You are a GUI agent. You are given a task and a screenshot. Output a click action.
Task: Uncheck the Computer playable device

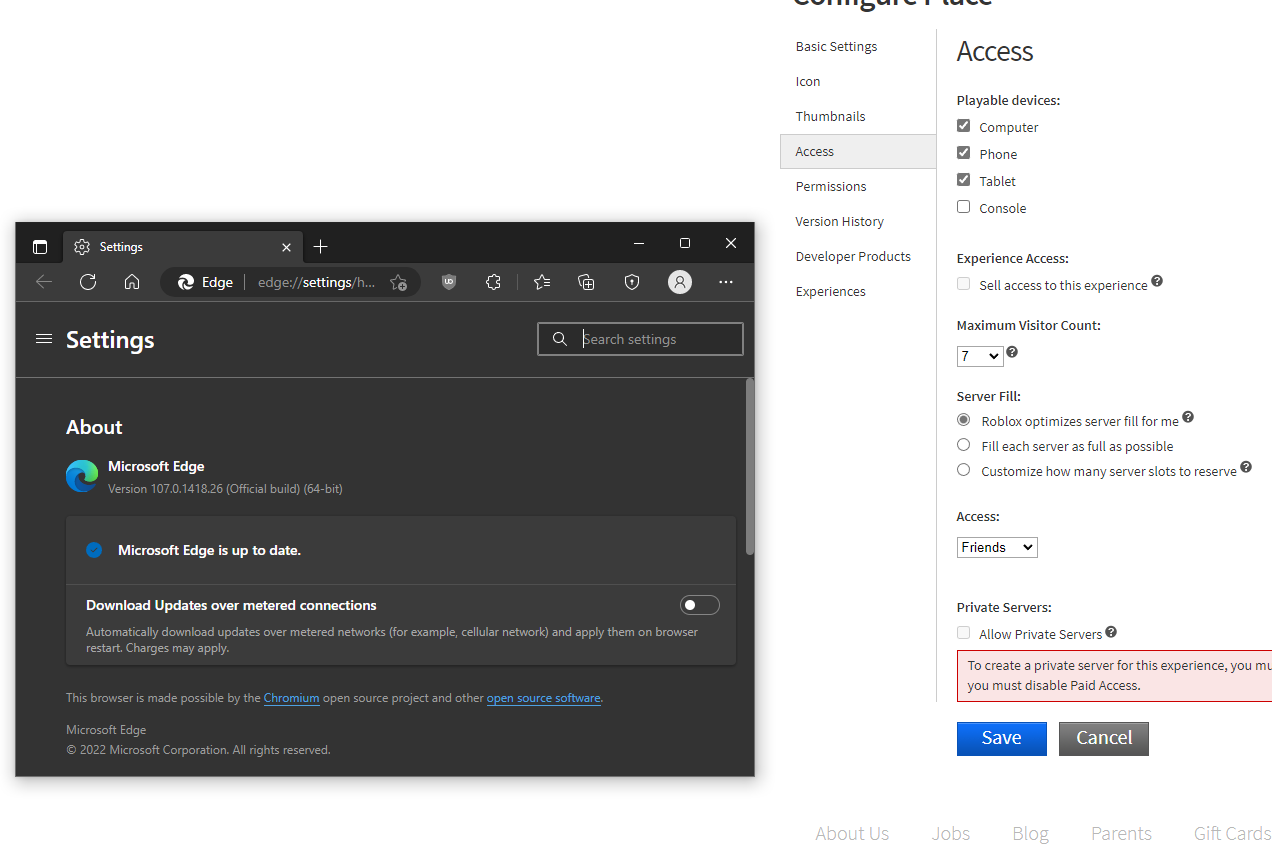[964, 126]
